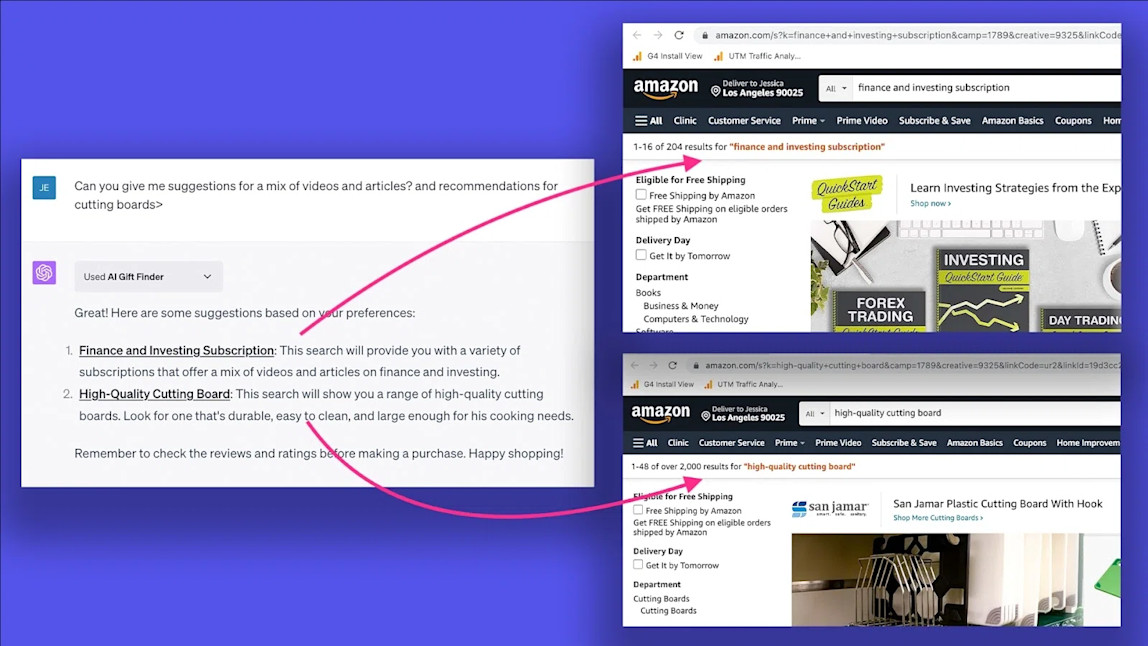Select Books department in top window
Viewport: 1148px width, 646px height.
pyautogui.click(x=648, y=292)
